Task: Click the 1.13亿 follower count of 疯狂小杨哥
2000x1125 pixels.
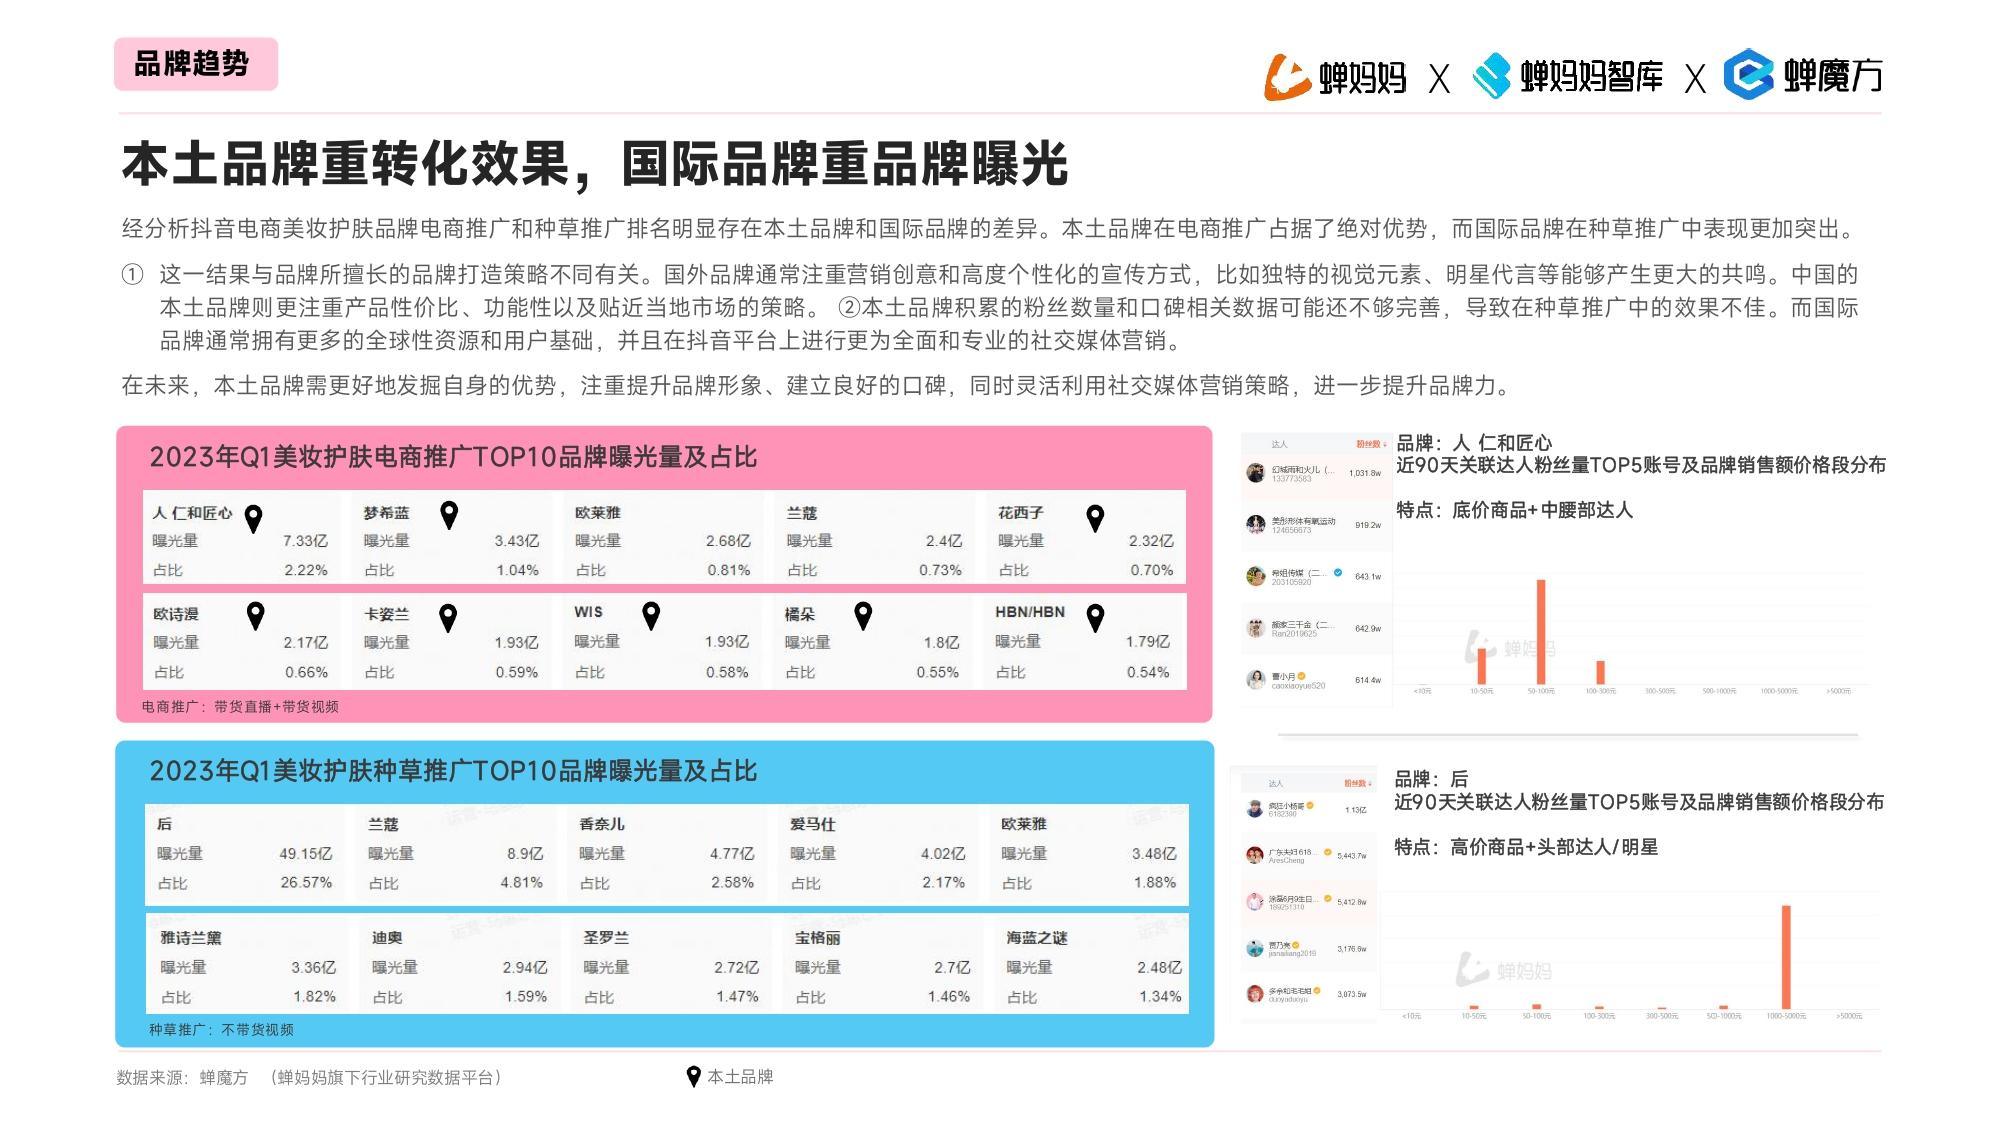Action: point(1356,810)
